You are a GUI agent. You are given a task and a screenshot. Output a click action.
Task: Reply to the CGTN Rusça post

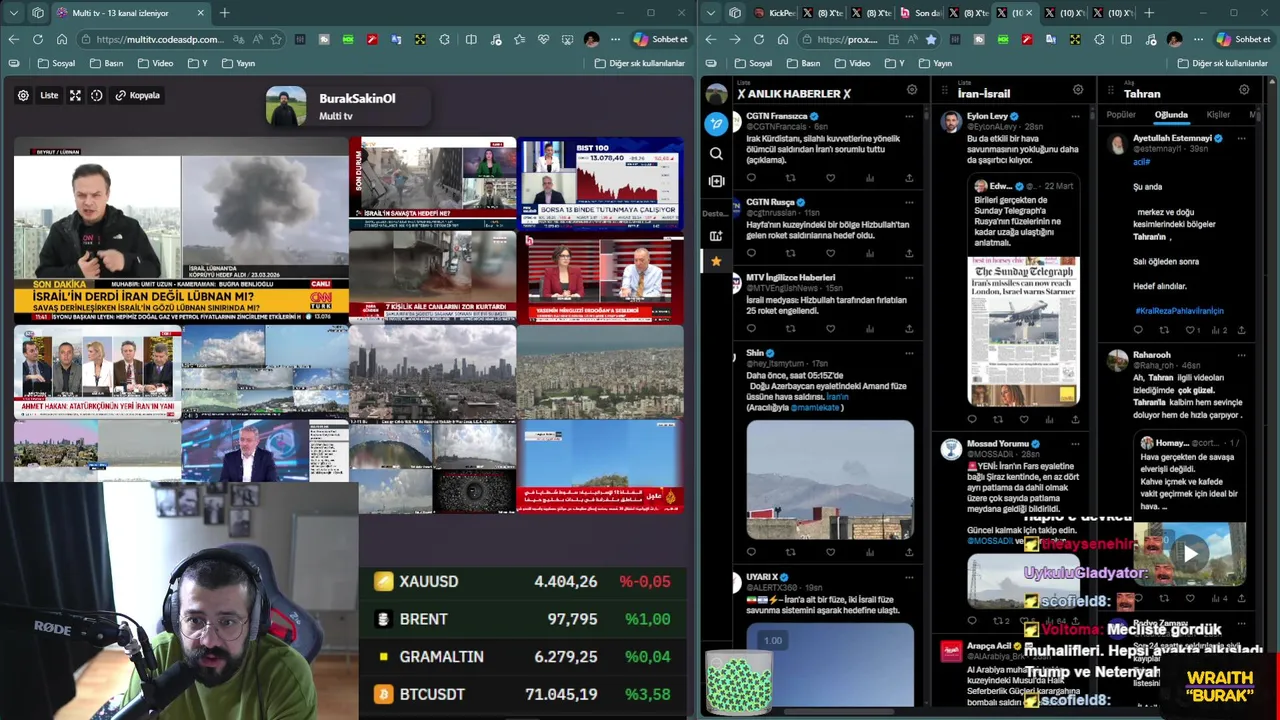[x=751, y=253]
